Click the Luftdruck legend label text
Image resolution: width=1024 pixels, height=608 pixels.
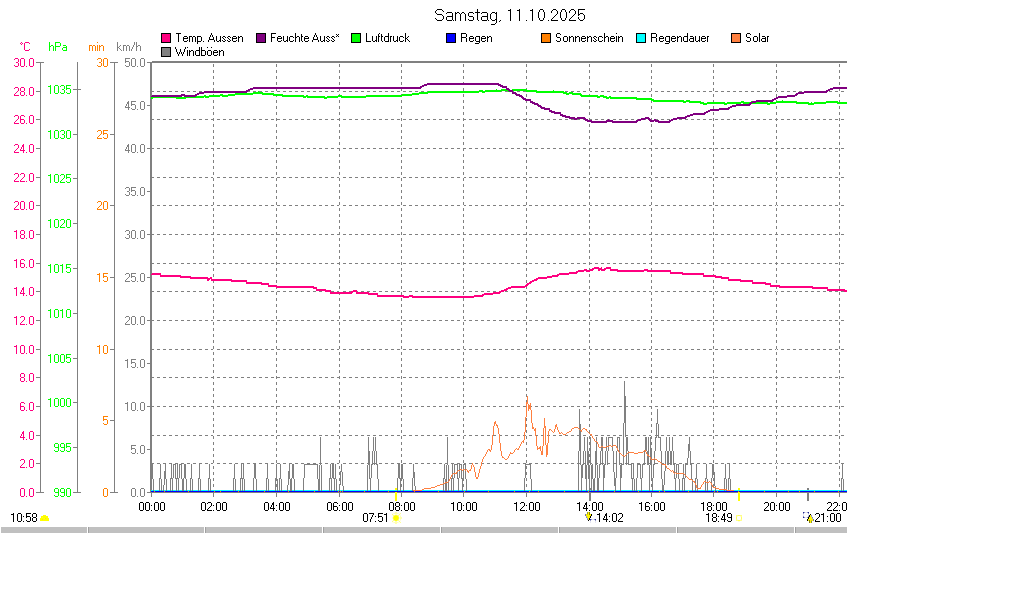(388, 38)
